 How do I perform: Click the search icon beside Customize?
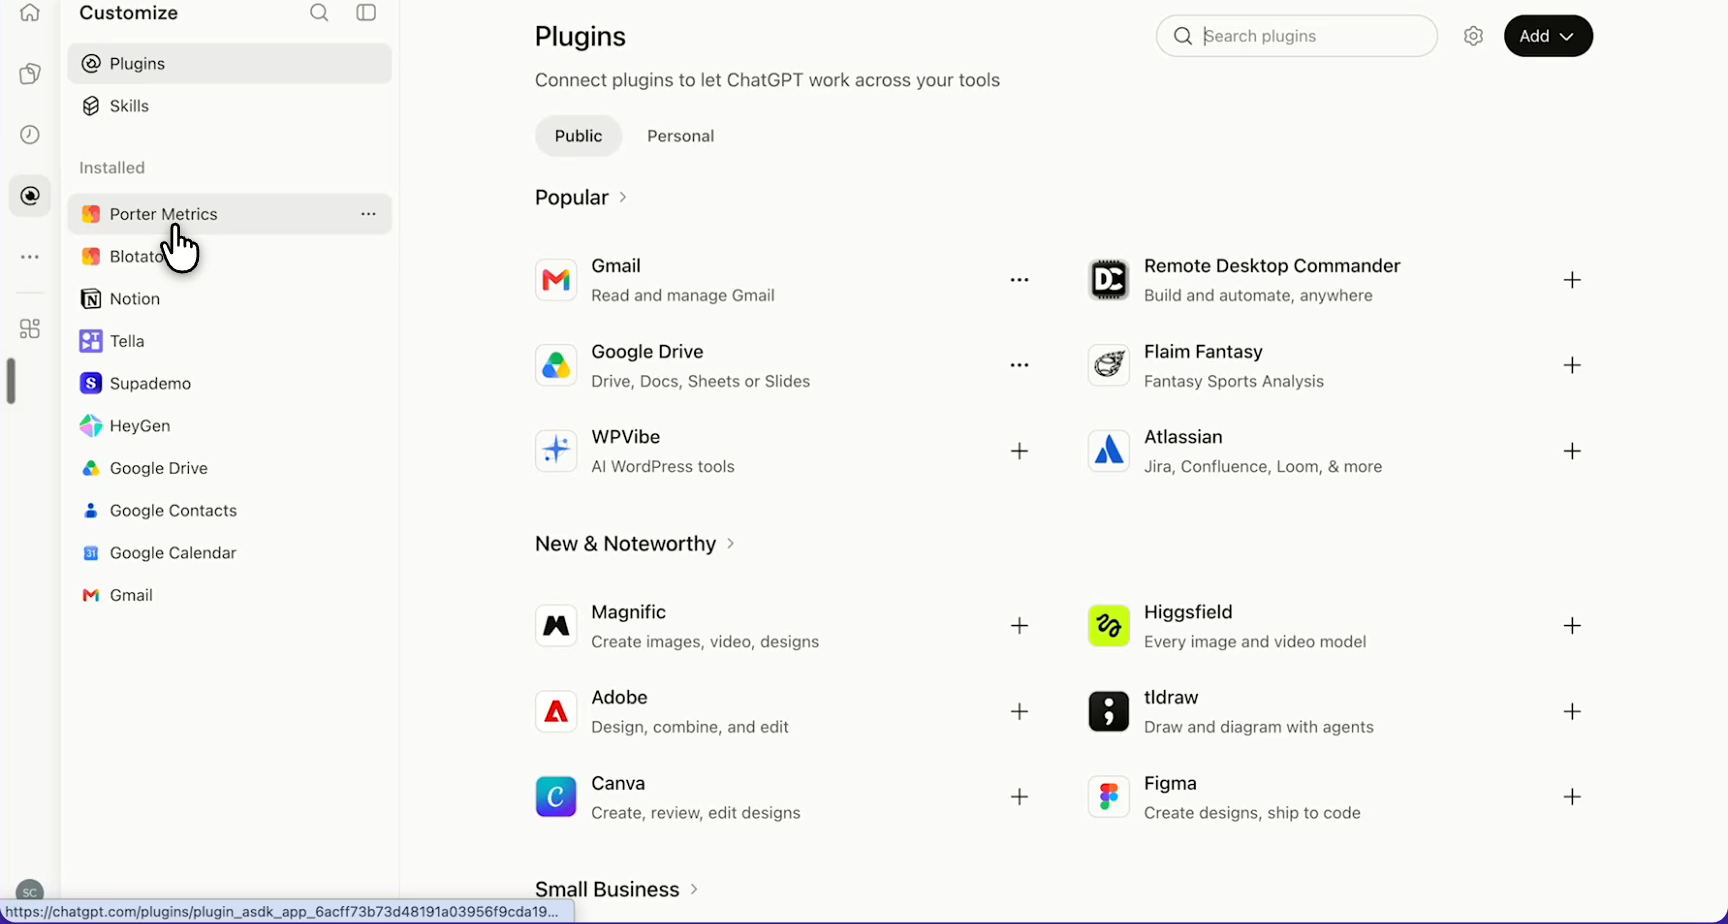[319, 13]
